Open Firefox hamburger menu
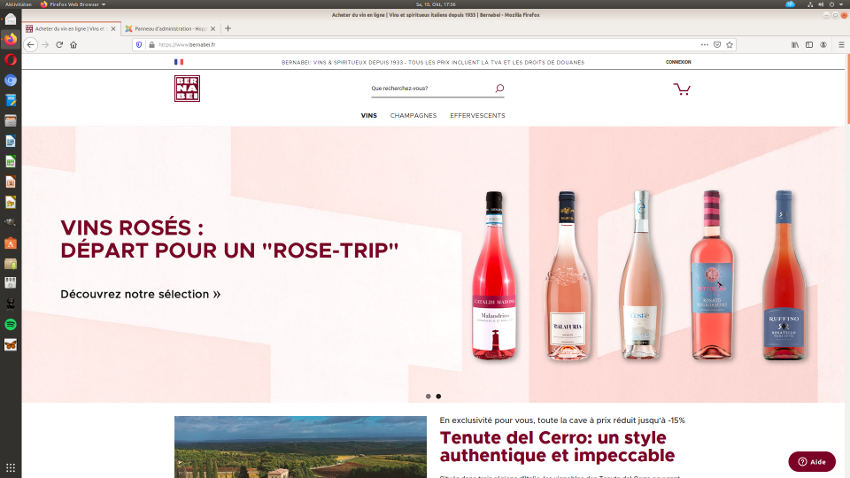 point(841,45)
